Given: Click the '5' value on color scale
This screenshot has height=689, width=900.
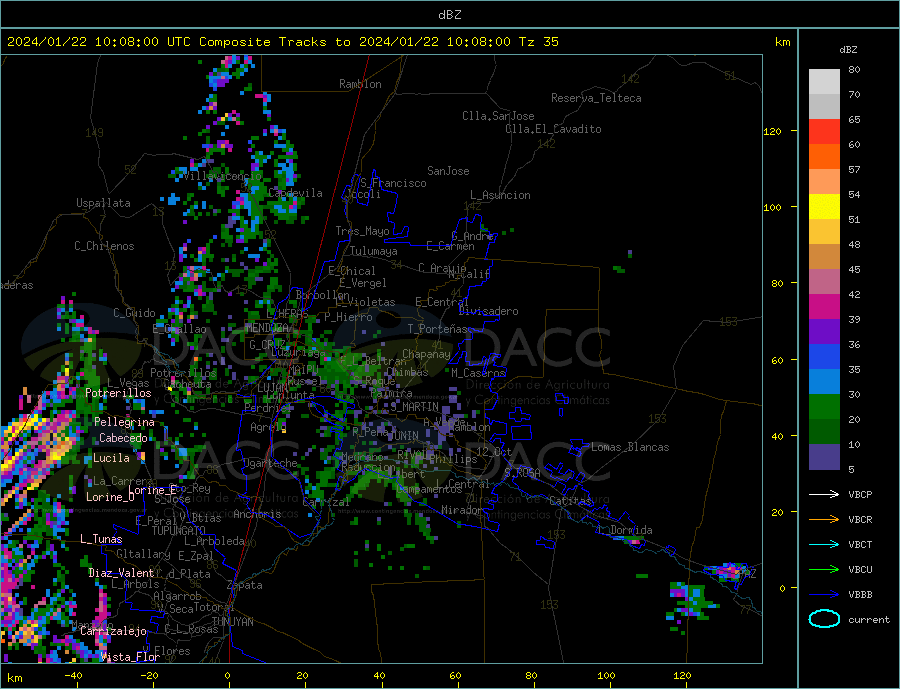Looking at the screenshot, I should (x=851, y=470).
